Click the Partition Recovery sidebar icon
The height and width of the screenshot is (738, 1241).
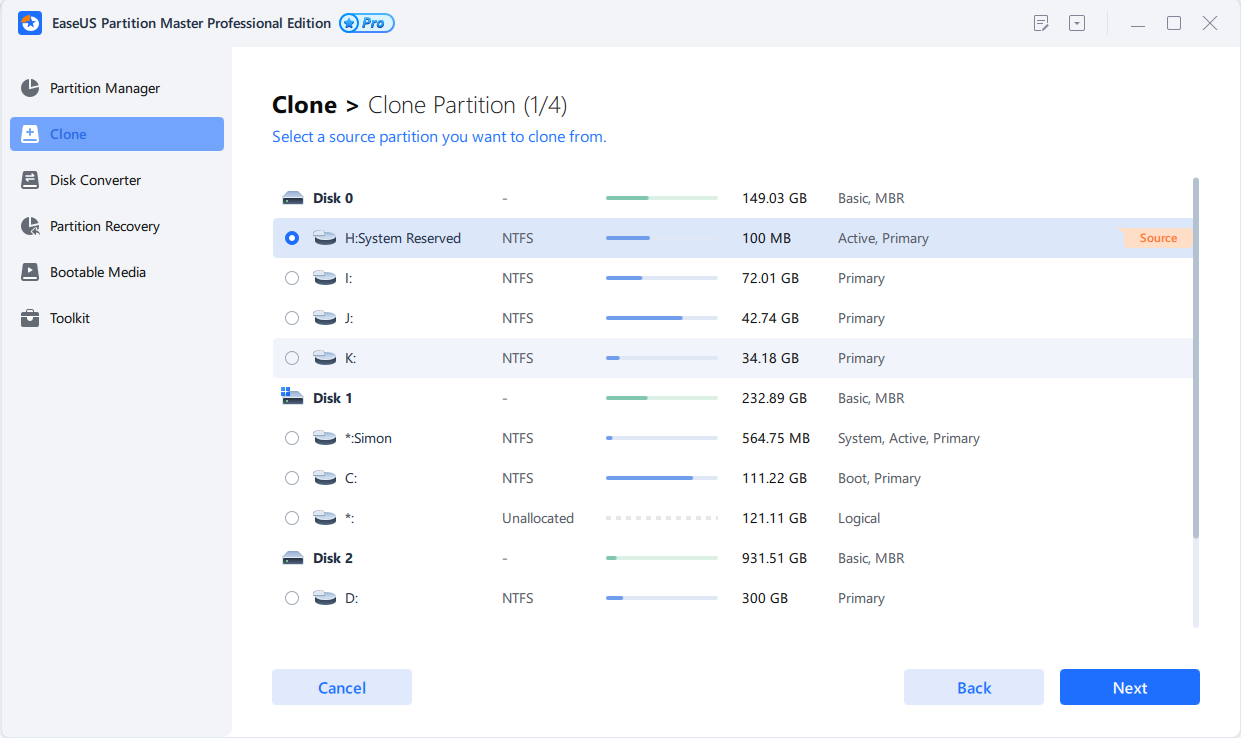coord(30,226)
